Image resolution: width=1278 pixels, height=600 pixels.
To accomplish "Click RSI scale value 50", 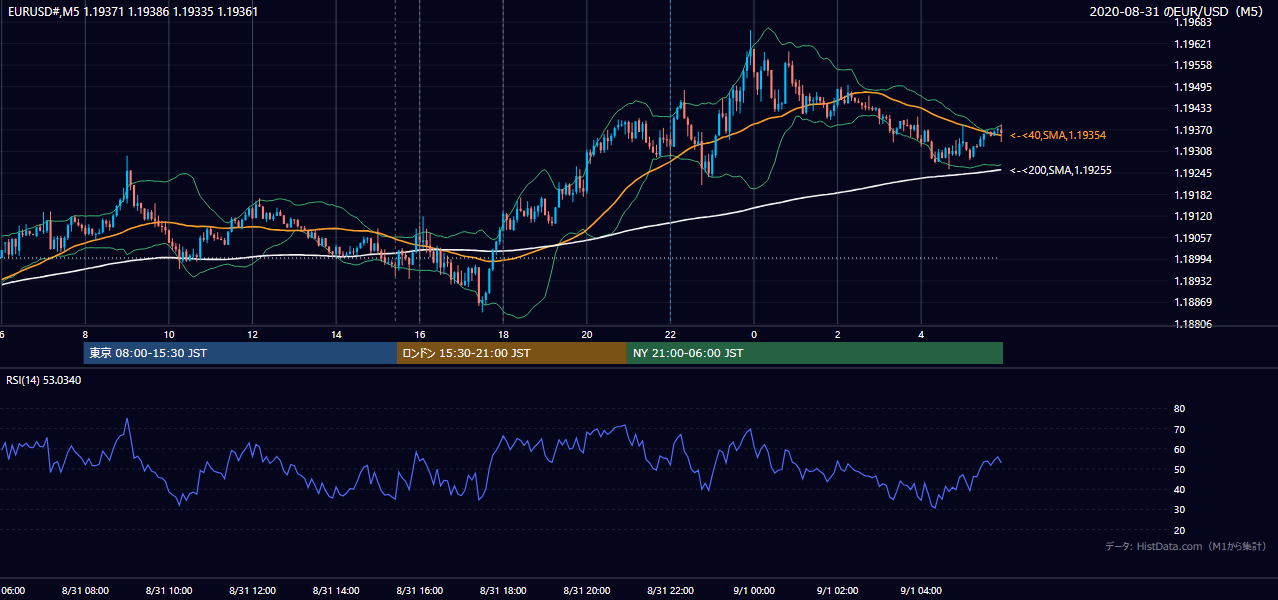I will pyautogui.click(x=1180, y=469).
